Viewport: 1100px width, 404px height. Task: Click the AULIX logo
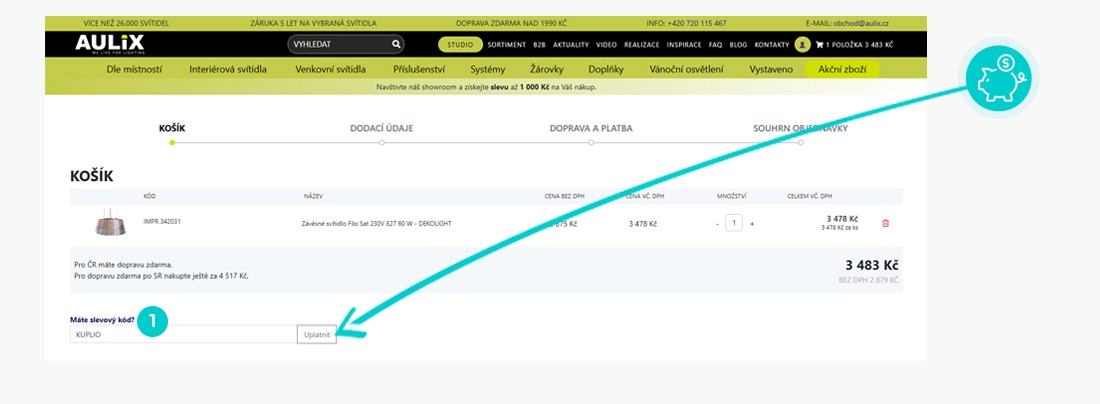click(x=109, y=44)
